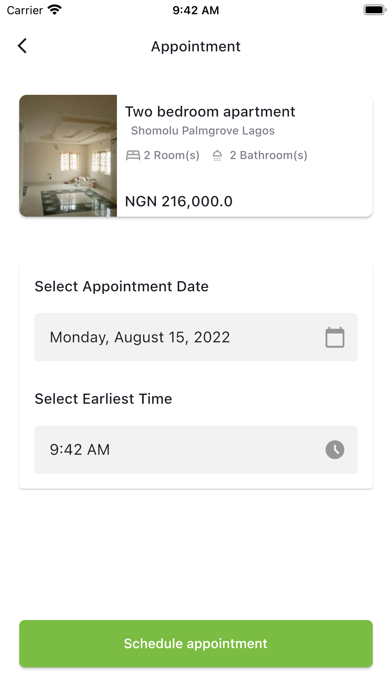Tap the 2 Room(s) text

[171, 155]
